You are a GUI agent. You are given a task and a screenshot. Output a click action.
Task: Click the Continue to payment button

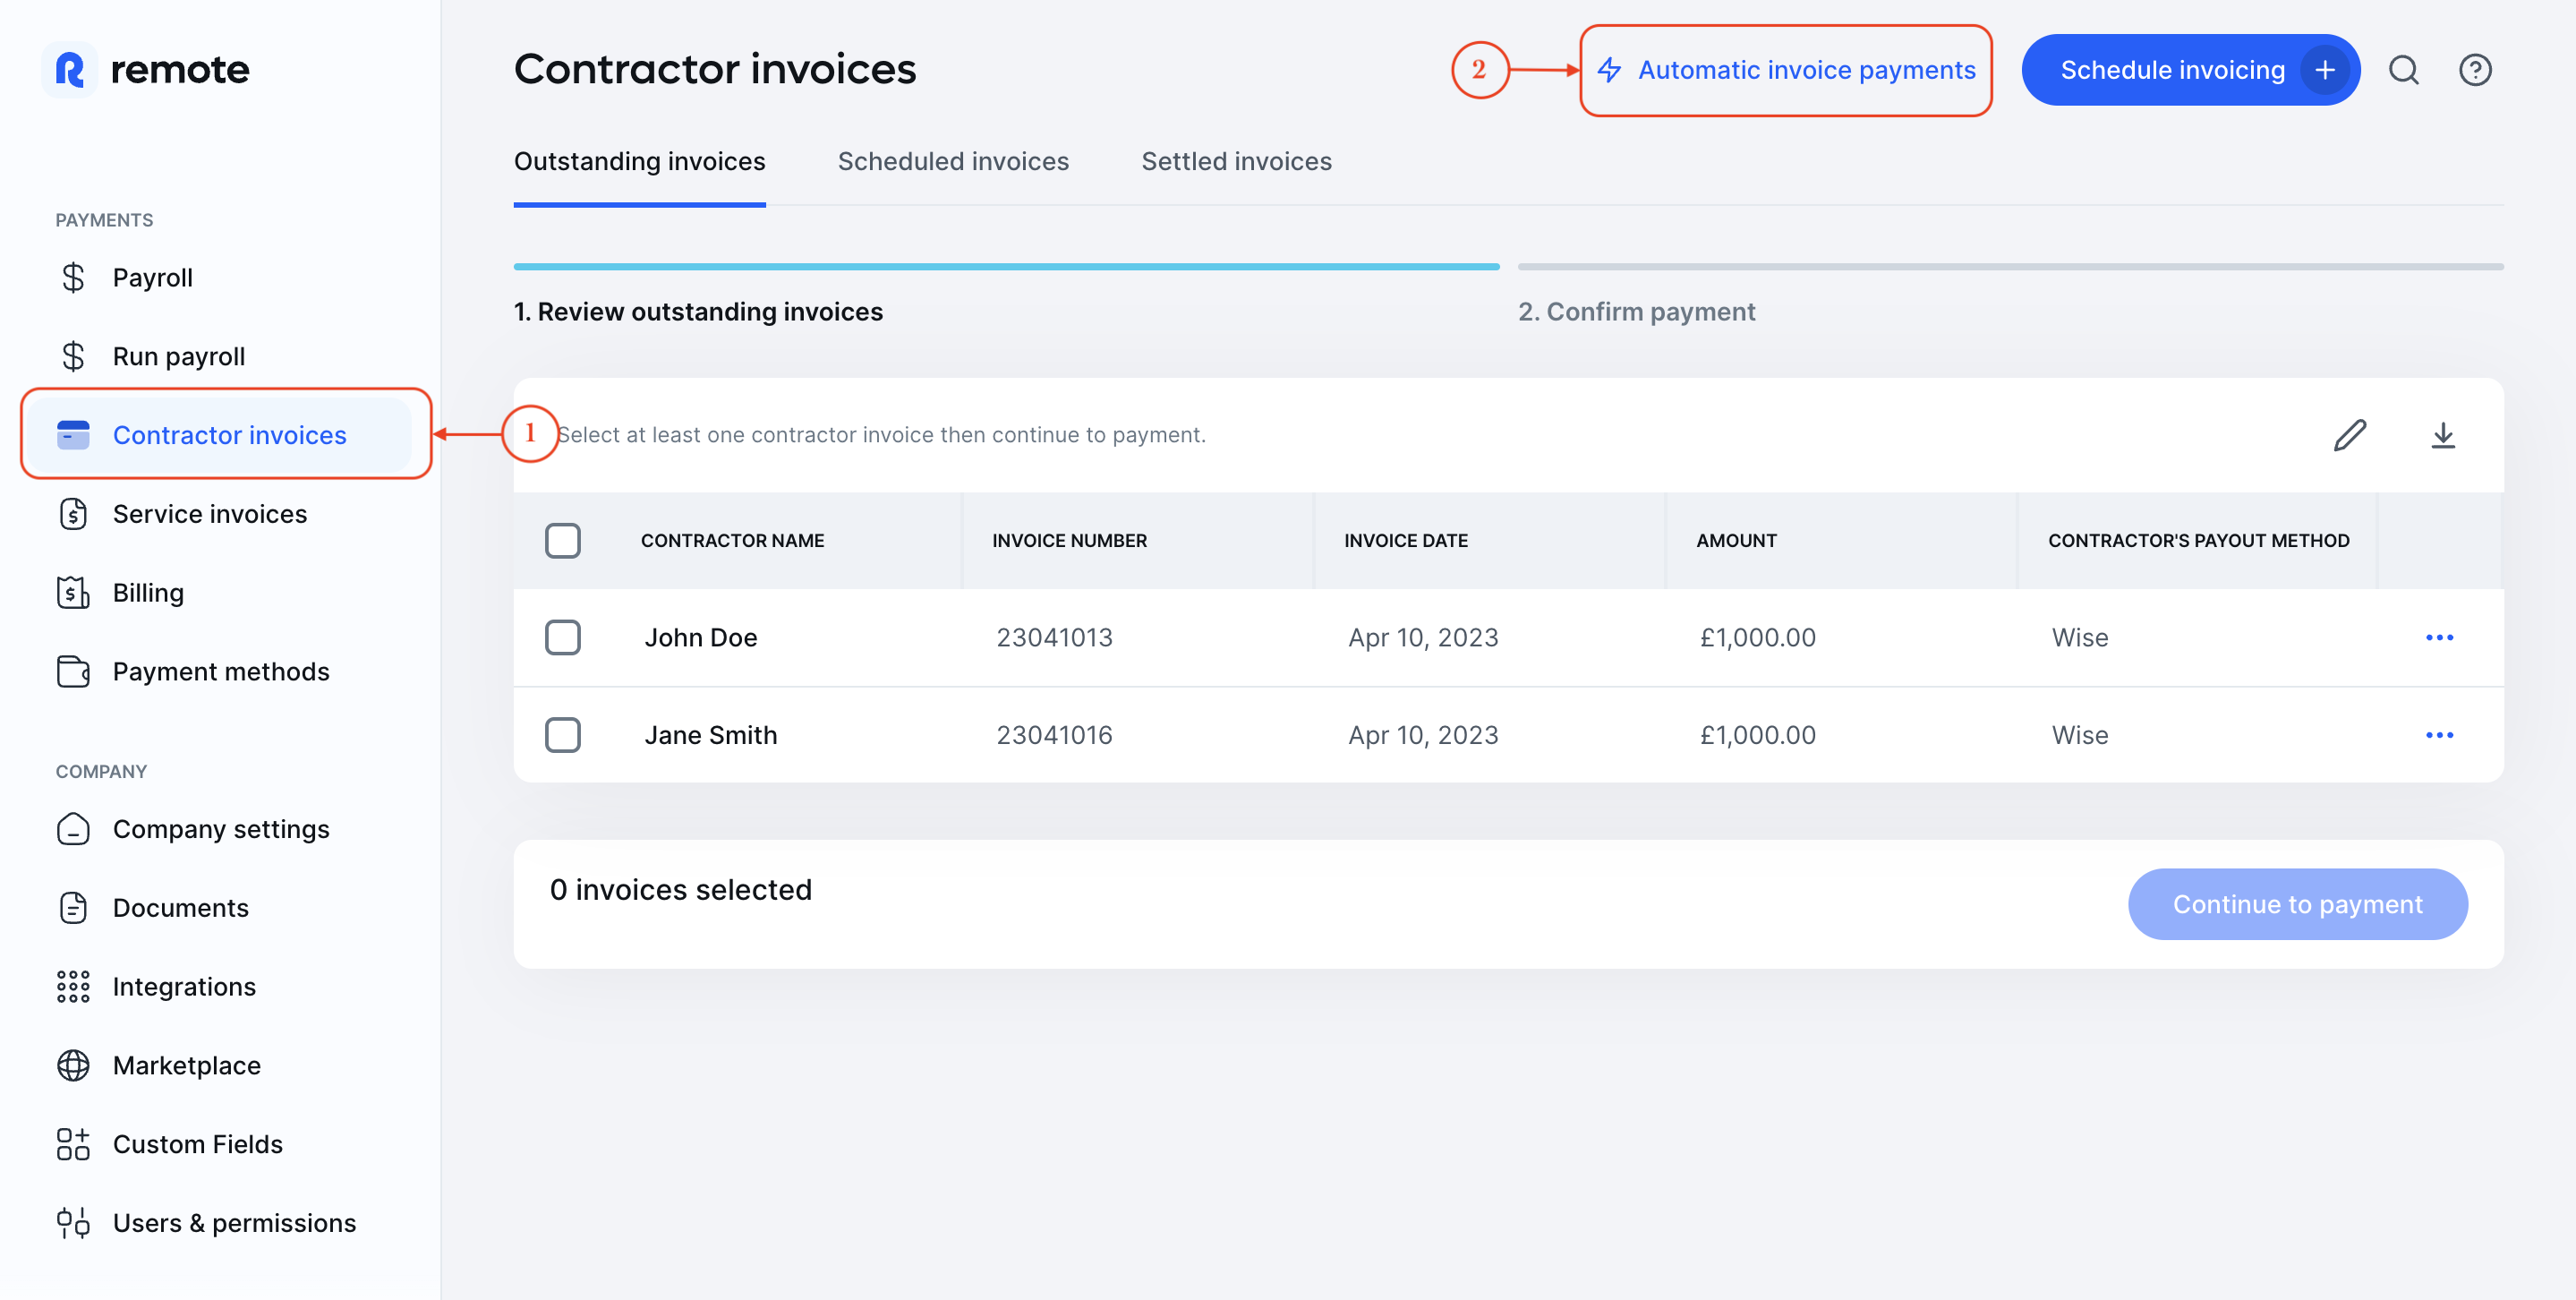2297,904
